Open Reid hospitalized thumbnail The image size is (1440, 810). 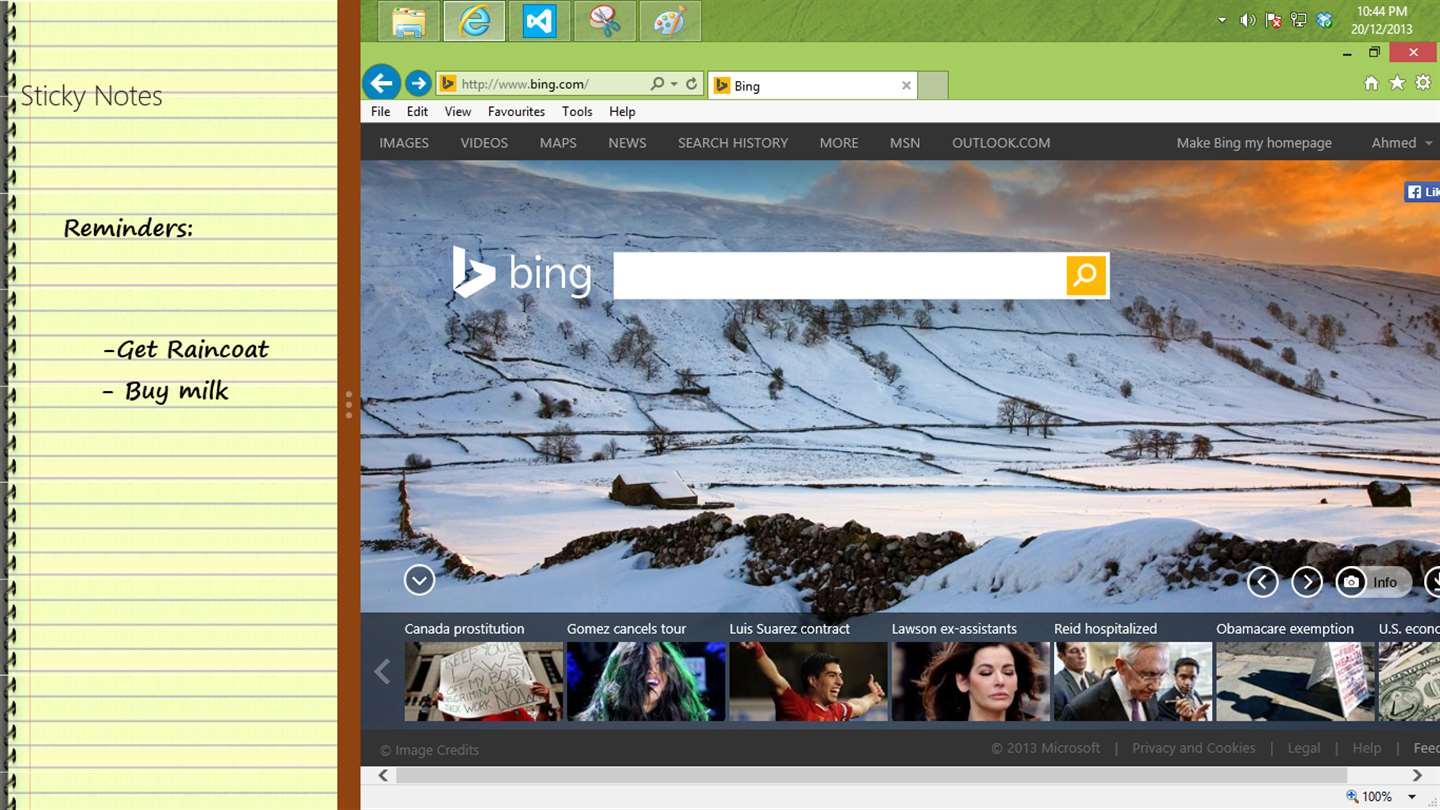click(1133, 681)
